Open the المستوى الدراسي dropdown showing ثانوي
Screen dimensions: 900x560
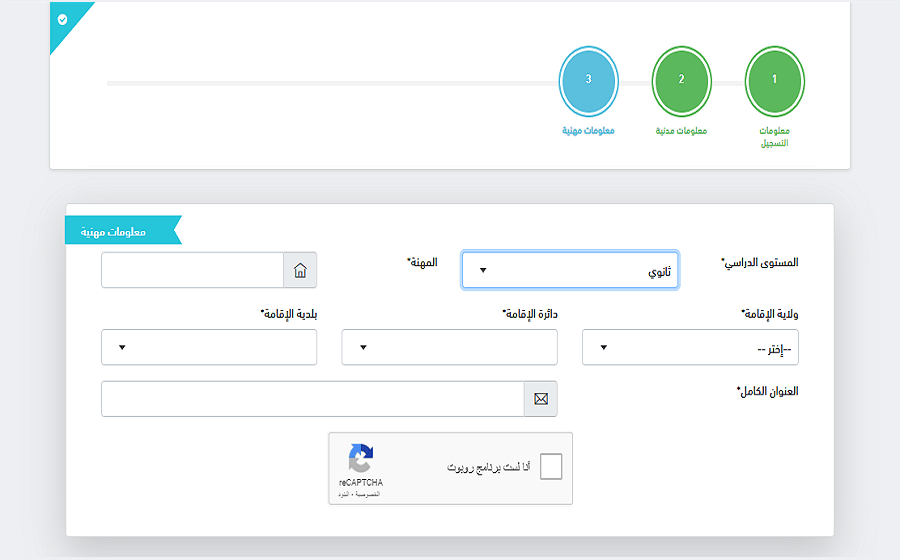pos(570,270)
